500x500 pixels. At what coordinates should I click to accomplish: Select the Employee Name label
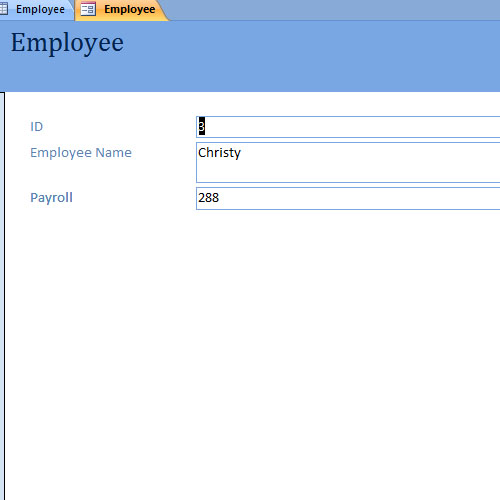(x=81, y=153)
